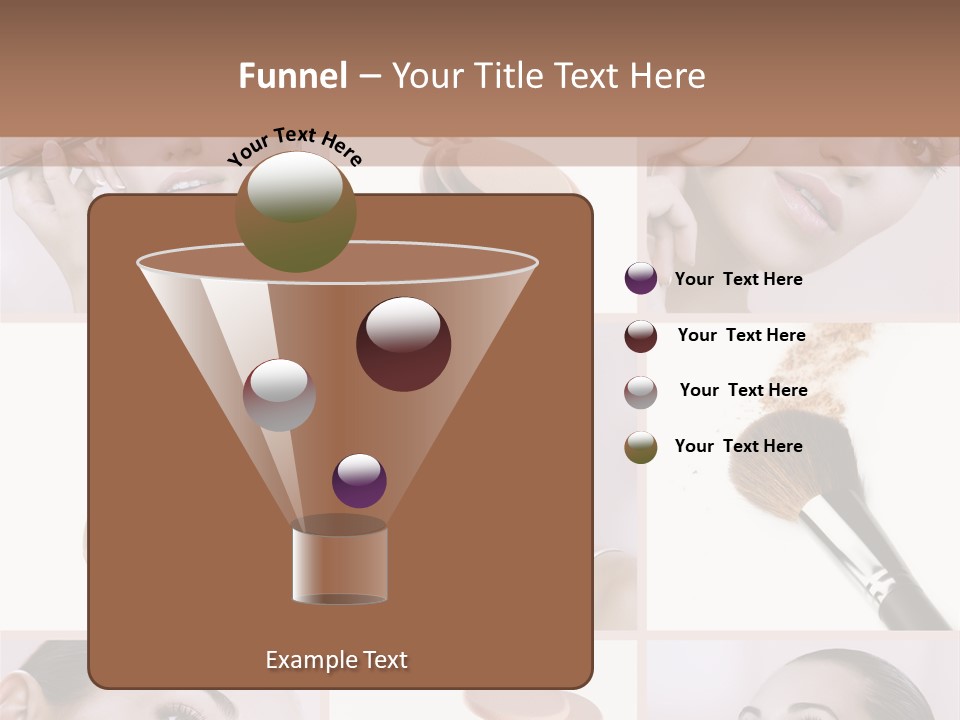The height and width of the screenshot is (720, 960).
Task: Click the text label beside the gray legend bullet
Action: pyautogui.click(x=743, y=391)
